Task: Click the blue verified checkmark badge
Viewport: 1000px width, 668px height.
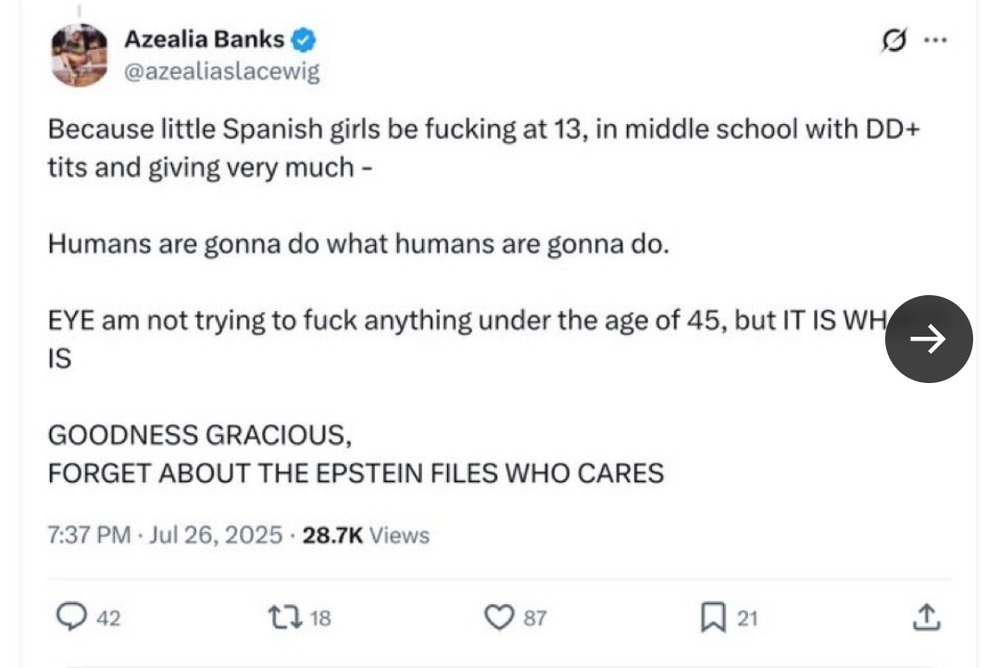Action: [x=304, y=40]
